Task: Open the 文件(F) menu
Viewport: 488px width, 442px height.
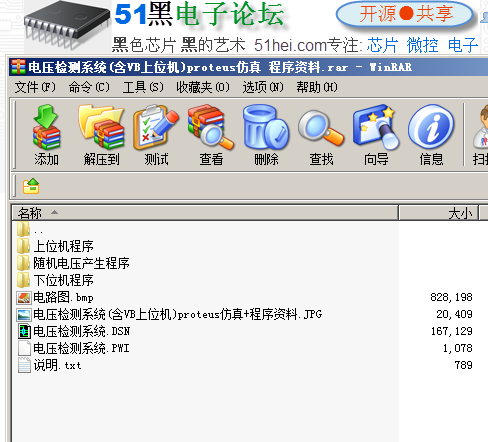Action: point(35,87)
